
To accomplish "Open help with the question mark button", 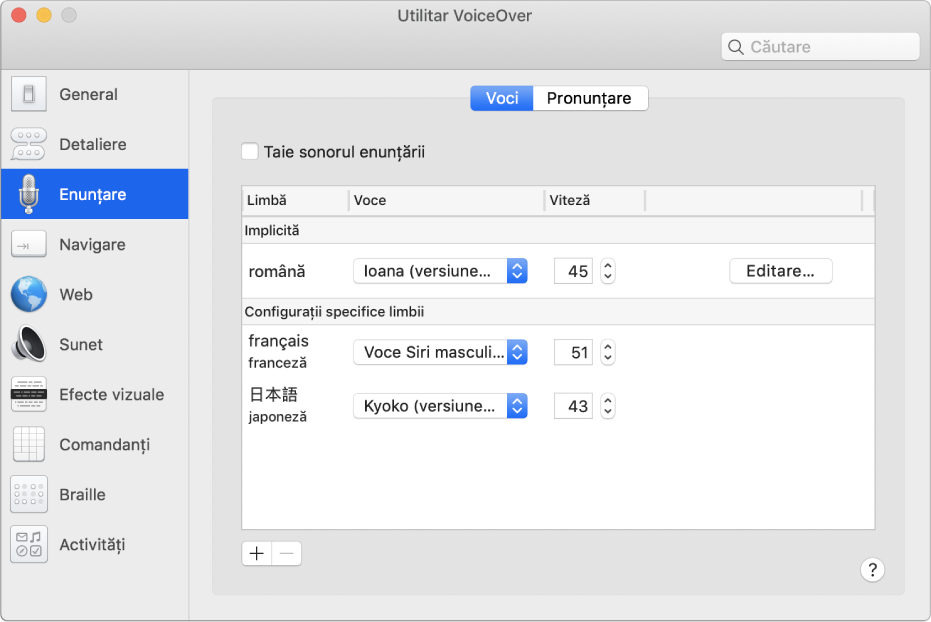I will click(x=872, y=570).
